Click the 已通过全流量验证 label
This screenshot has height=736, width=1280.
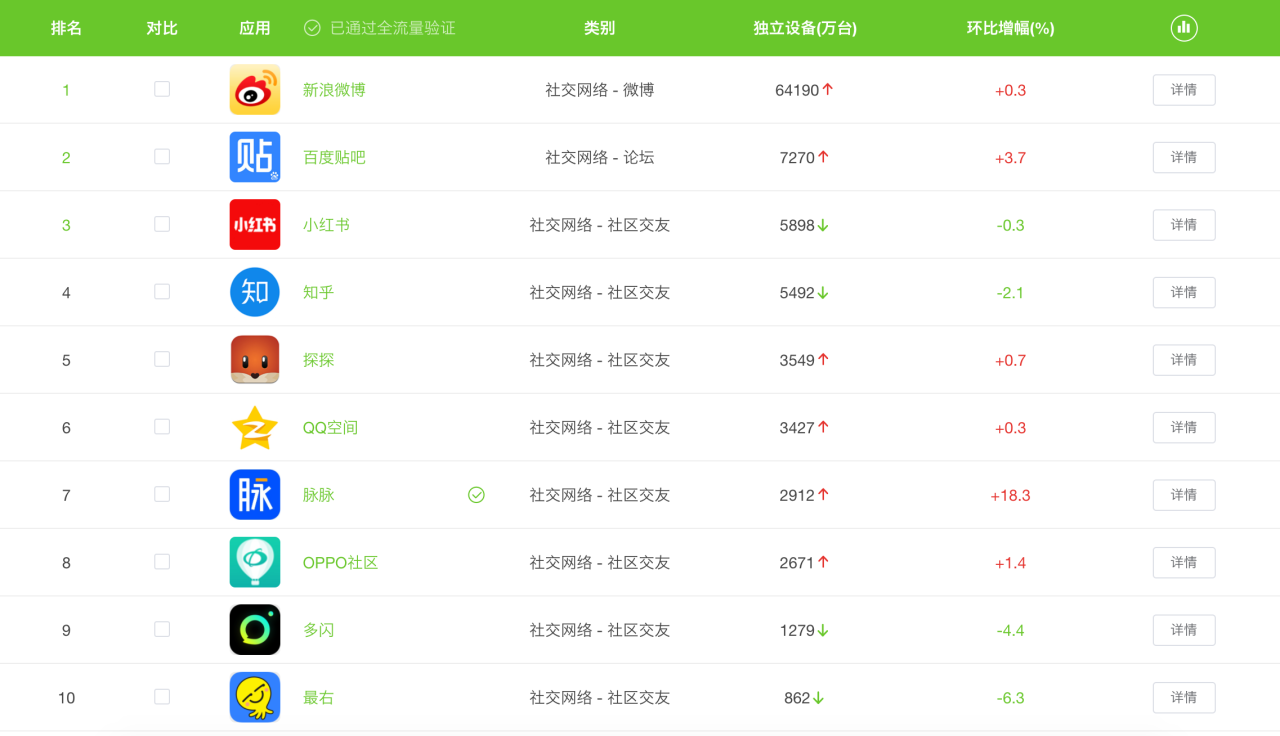[391, 28]
